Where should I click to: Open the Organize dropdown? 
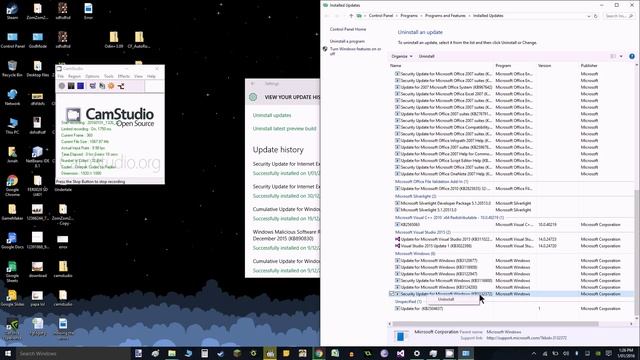(x=402, y=56)
